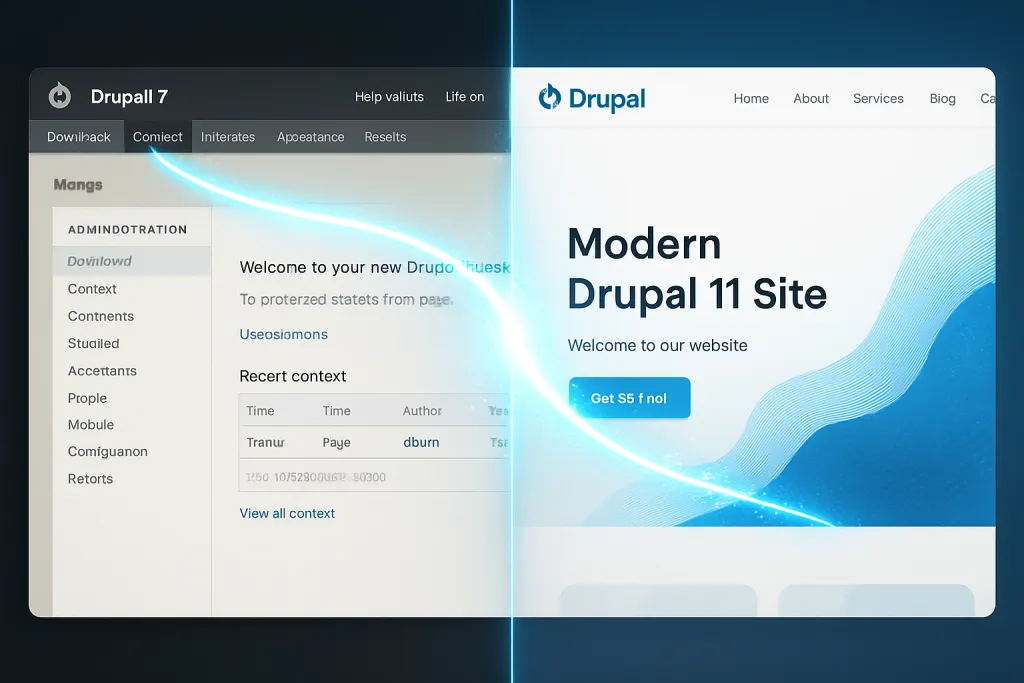Screen dimensions: 1024x683
Task: Select Accettants in the sidebar
Action: 103,371
